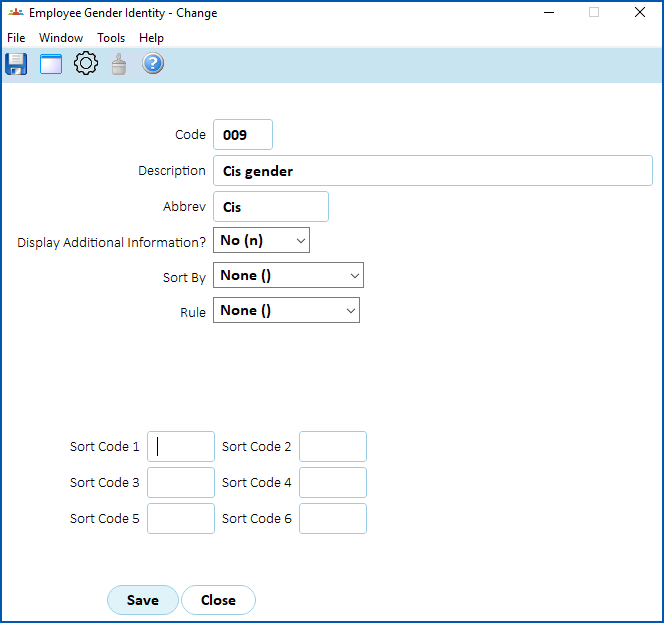Click the grayed paintbrush clear icon
The height and width of the screenshot is (623, 664).
[119, 64]
